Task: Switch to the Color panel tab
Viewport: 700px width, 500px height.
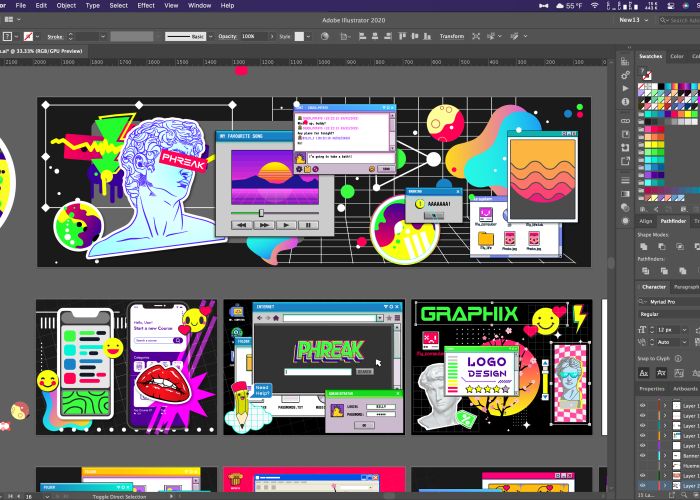Action: coord(679,57)
